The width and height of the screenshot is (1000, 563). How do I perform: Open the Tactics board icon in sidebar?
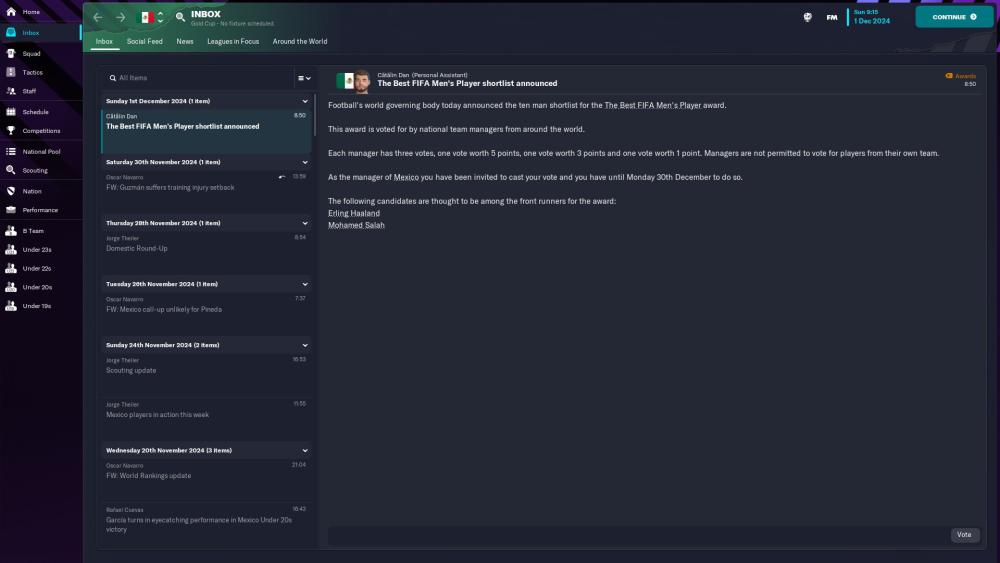point(11,72)
